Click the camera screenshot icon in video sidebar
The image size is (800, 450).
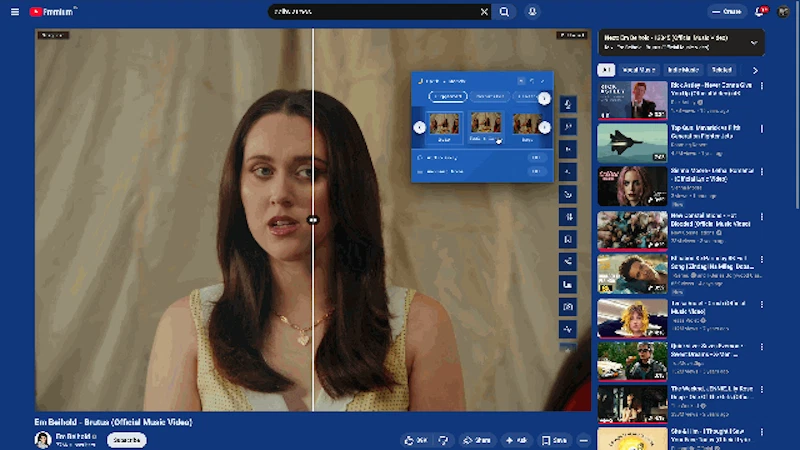[x=568, y=307]
